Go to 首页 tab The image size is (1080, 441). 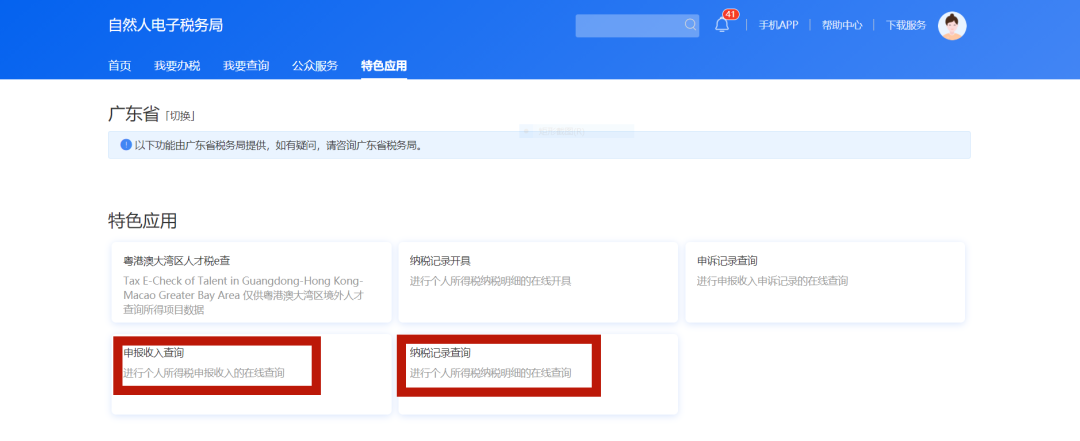pos(120,66)
